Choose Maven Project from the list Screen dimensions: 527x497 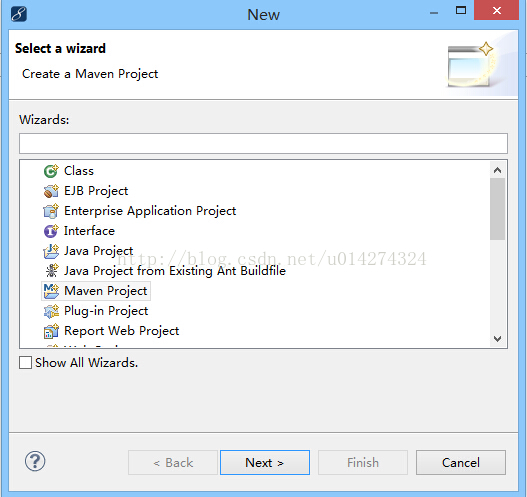click(106, 291)
